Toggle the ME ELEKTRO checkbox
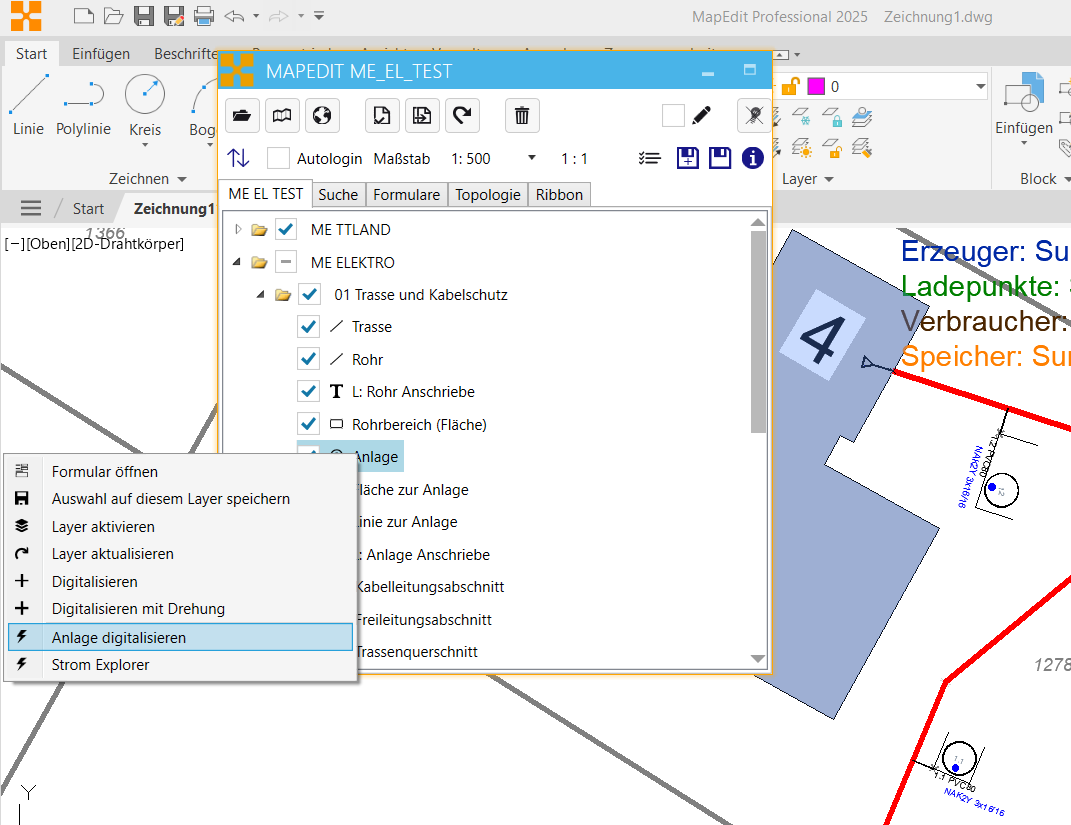This screenshot has height=825, width=1071. point(286,262)
